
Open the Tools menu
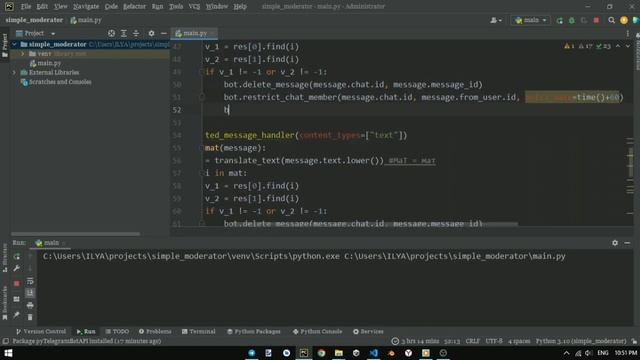point(176,7)
